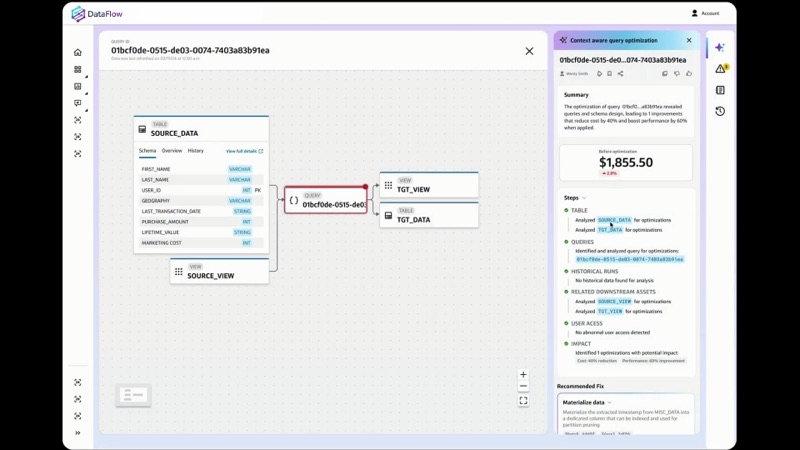800x450 pixels.
Task: Open the AI sparkle optimization tab
Action: [x=720, y=47]
